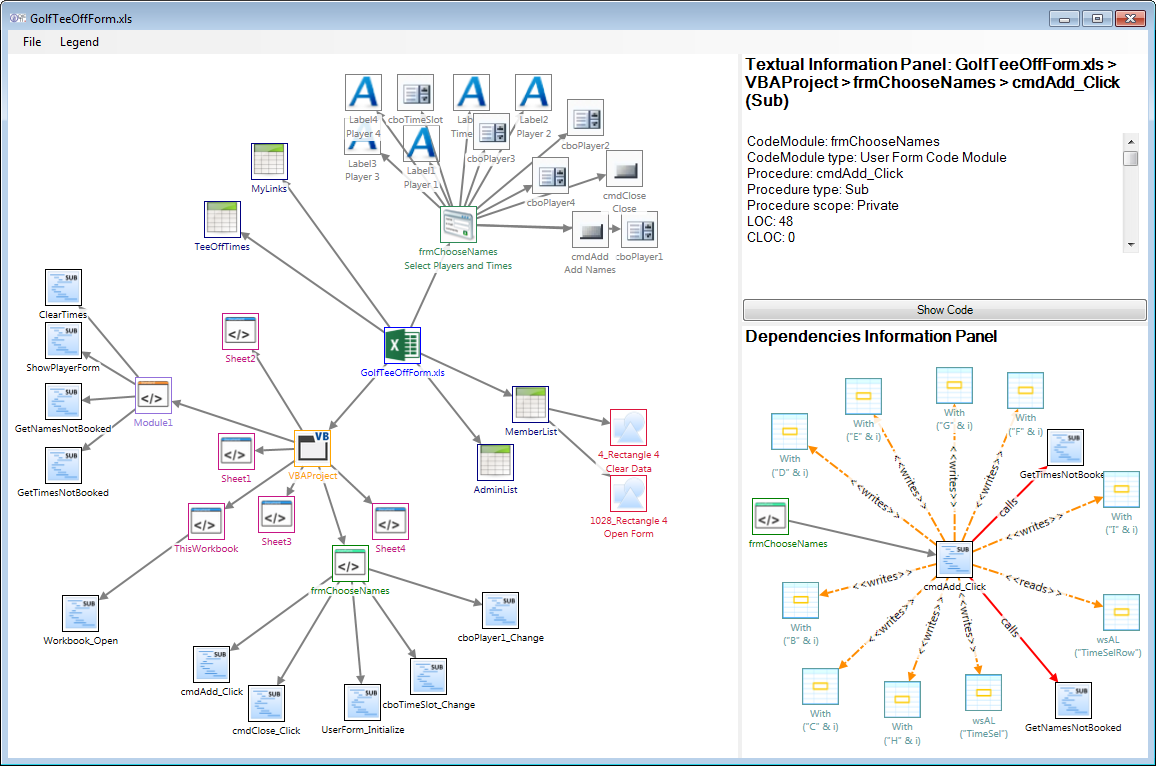Click the frmChooseNames user form icon
The height and width of the screenshot is (766, 1156).
(457, 225)
